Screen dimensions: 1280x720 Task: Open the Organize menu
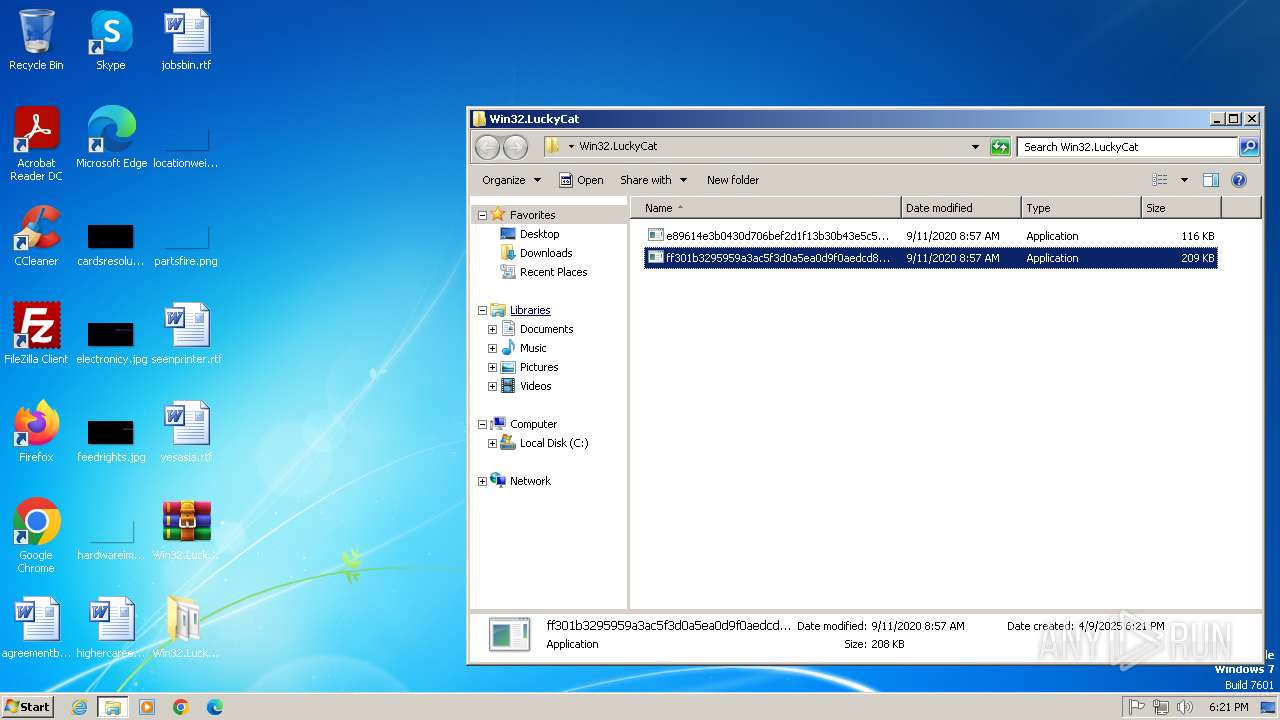pos(511,180)
